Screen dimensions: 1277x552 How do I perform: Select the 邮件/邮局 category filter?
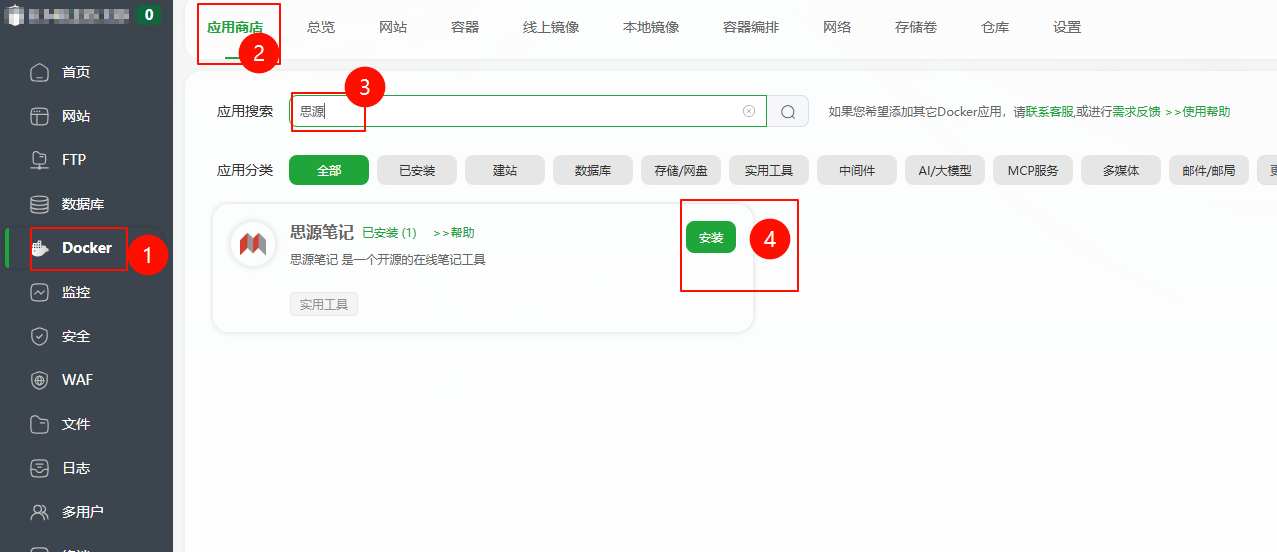point(1209,170)
